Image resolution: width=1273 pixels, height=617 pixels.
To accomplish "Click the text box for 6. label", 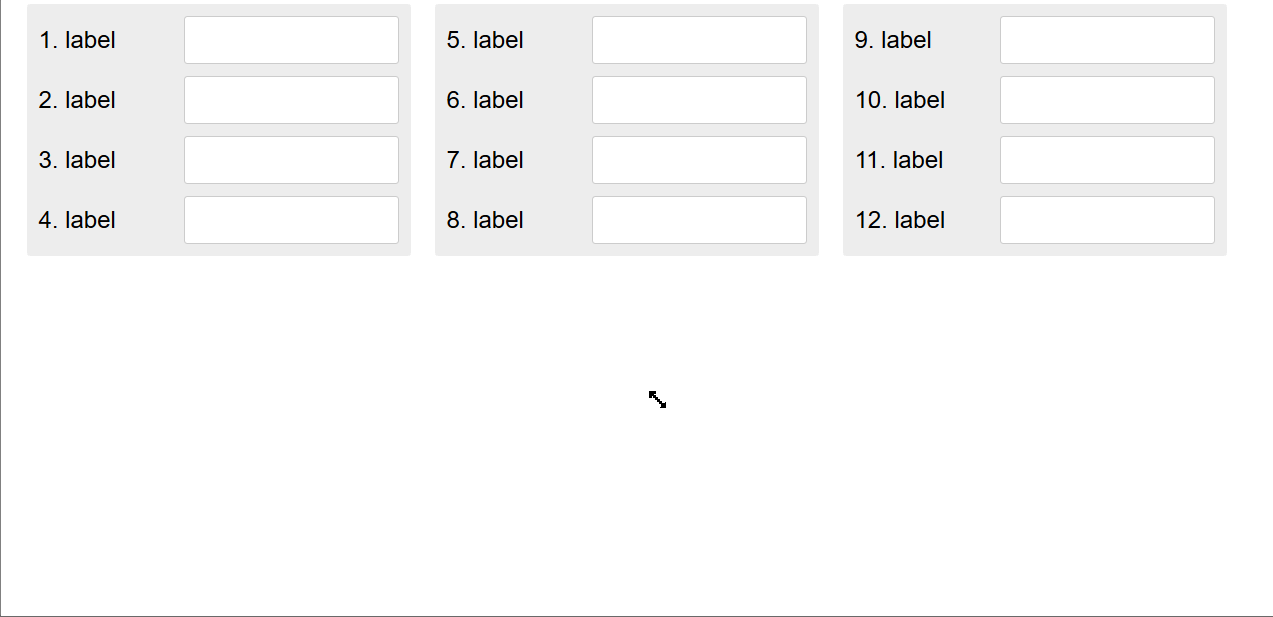I will tap(699, 100).
